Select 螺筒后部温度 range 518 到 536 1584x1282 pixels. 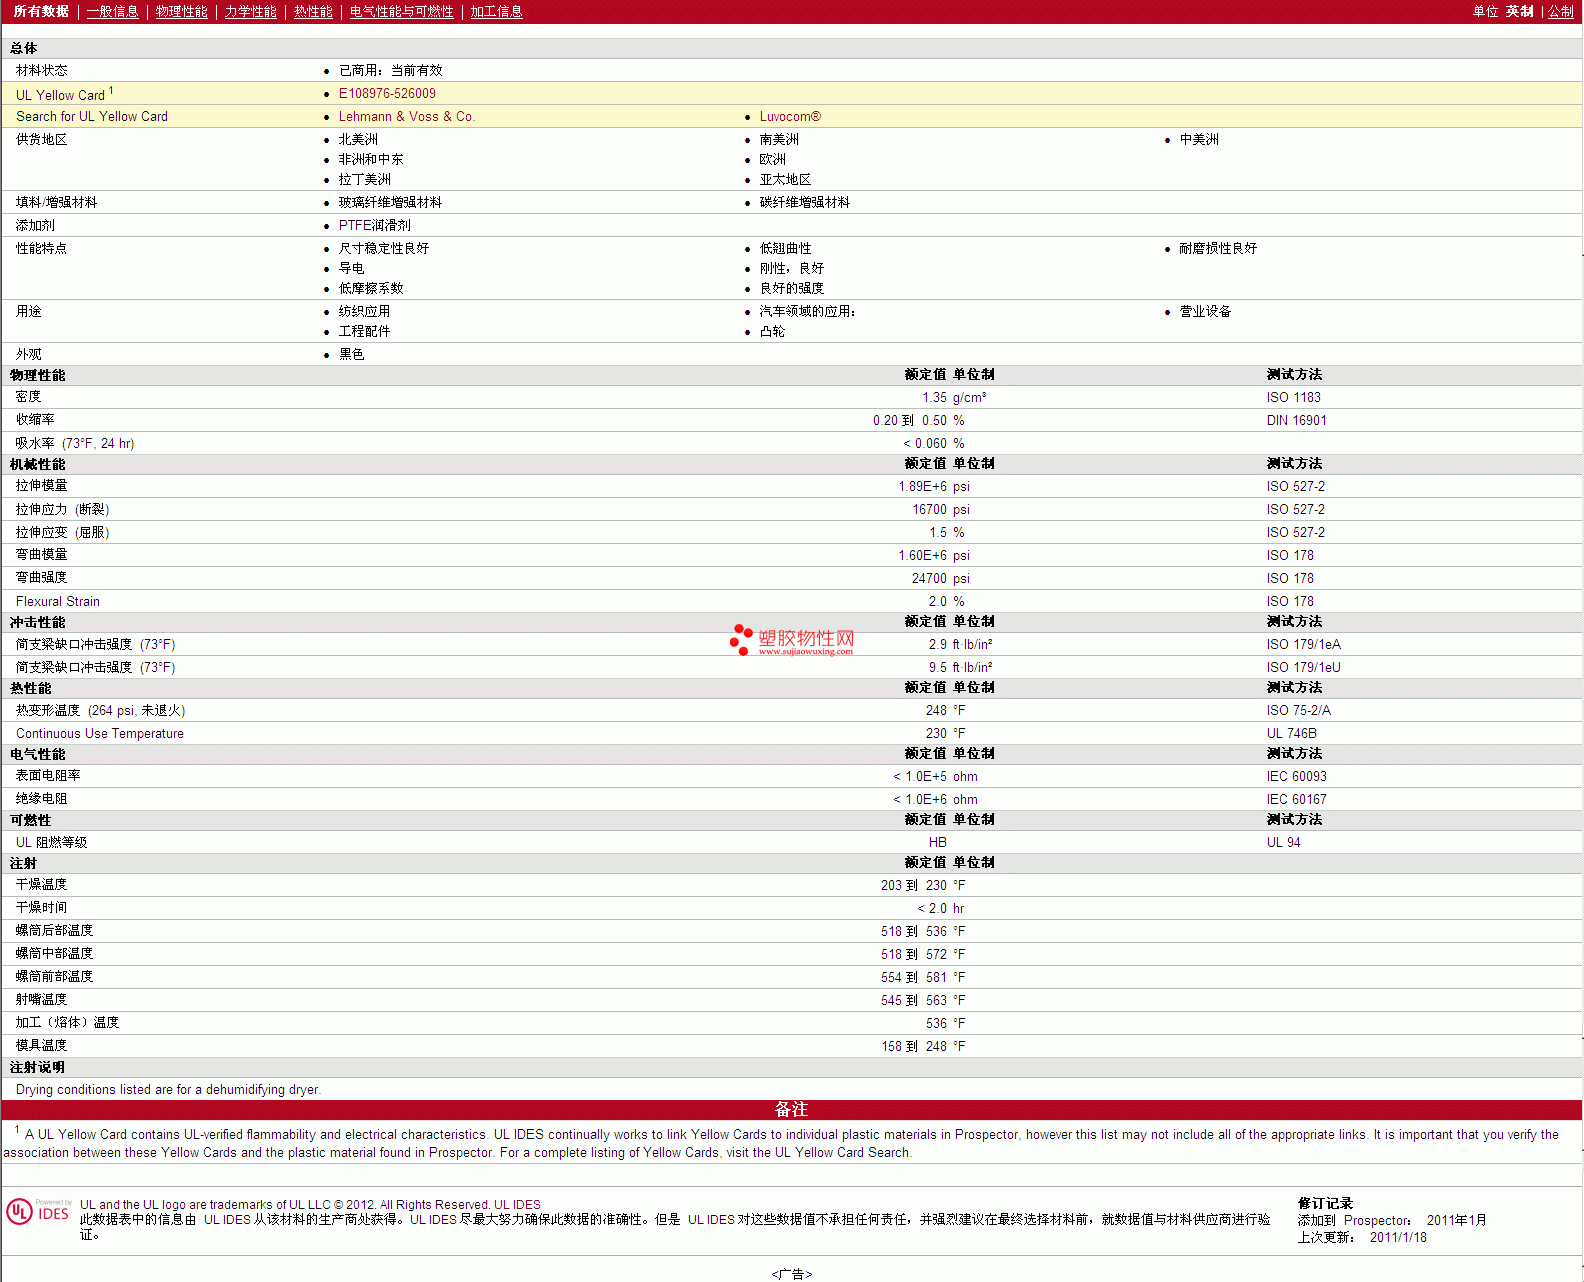[913, 931]
